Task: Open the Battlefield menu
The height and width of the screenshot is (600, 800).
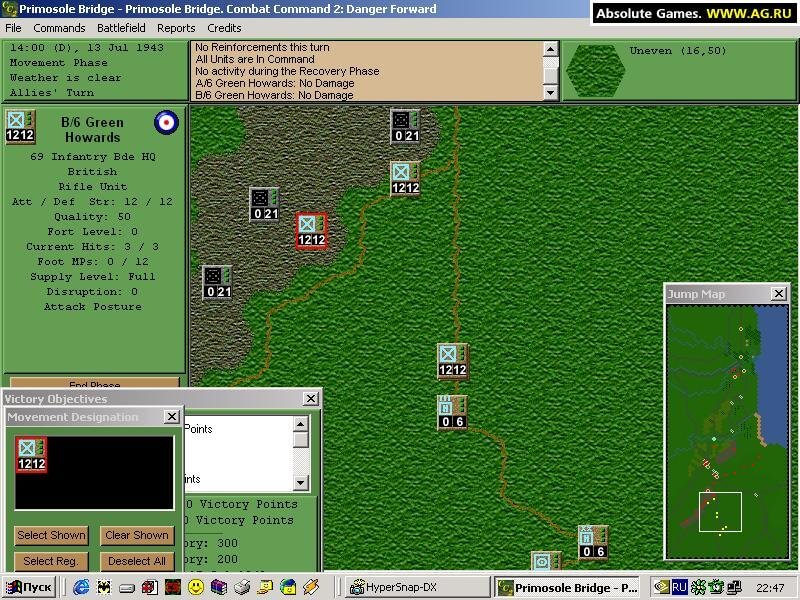Action: click(121, 28)
